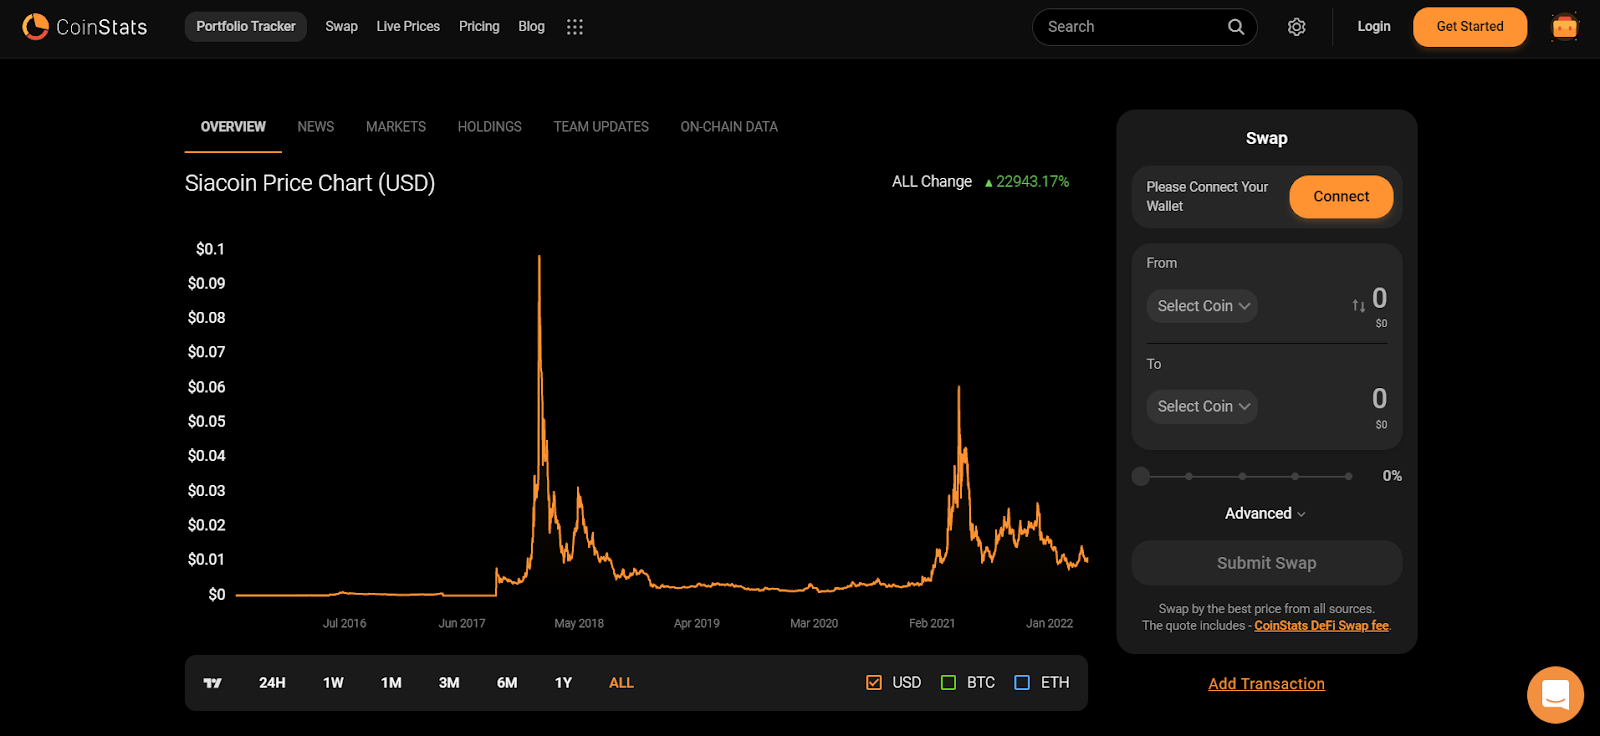Screen dimensions: 1600x736
Task: Open Portfolio Tracker in navigation
Action: tap(246, 27)
